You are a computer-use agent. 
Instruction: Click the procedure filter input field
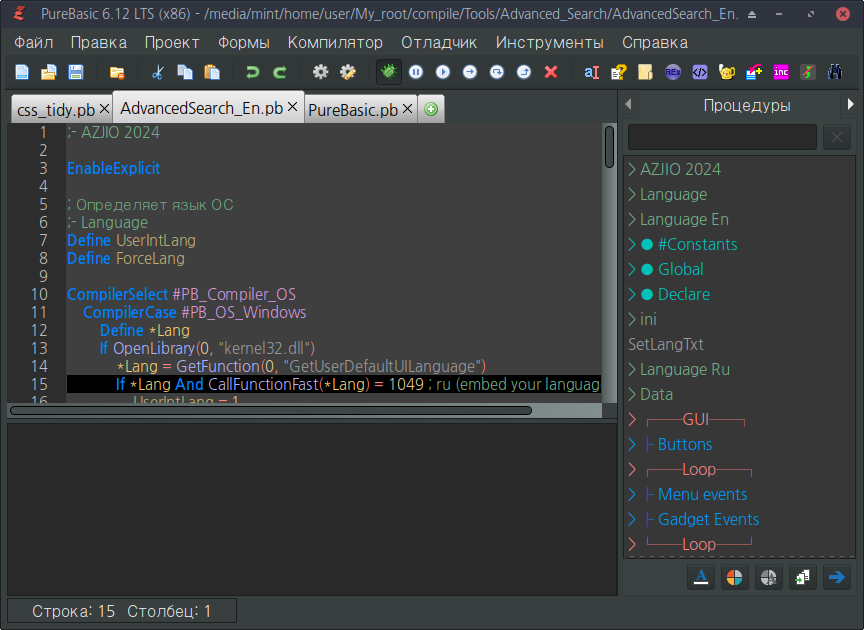coord(722,137)
